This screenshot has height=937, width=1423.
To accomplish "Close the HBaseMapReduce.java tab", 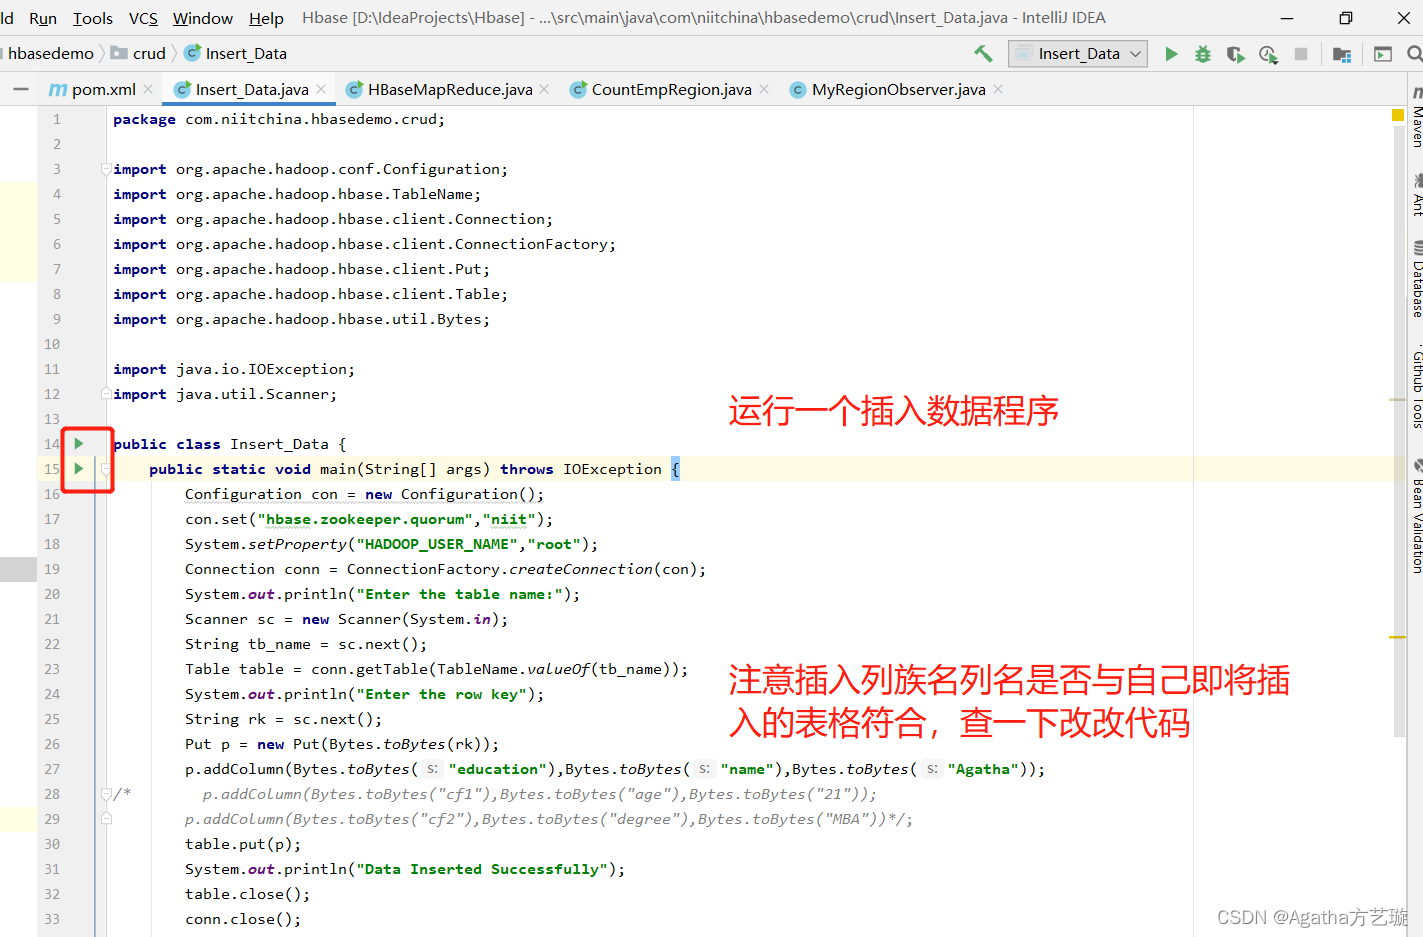I will pos(544,89).
